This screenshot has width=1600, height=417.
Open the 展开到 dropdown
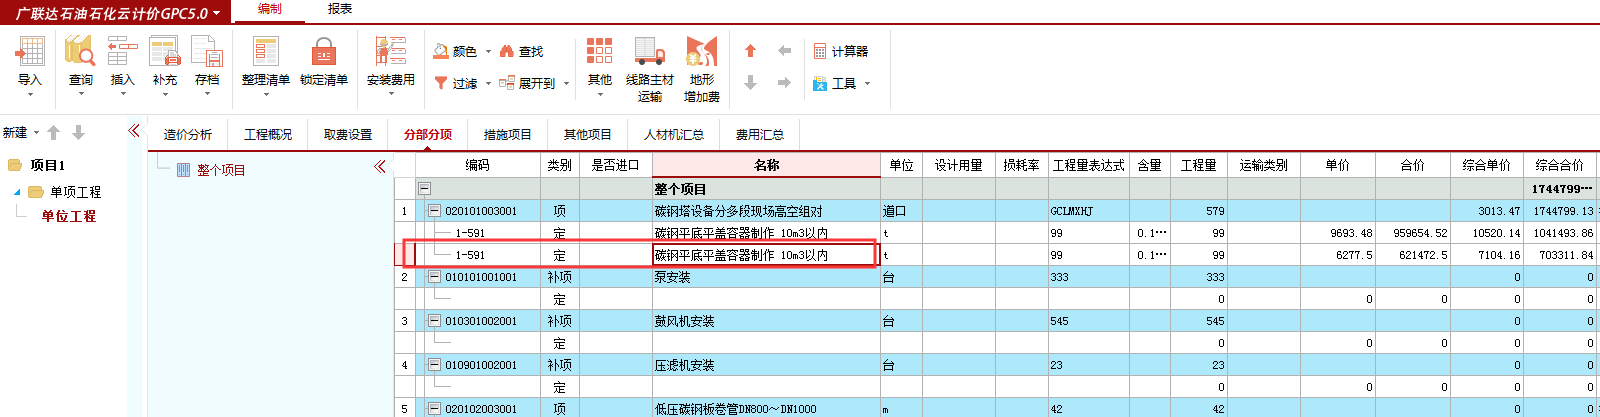(x=566, y=84)
